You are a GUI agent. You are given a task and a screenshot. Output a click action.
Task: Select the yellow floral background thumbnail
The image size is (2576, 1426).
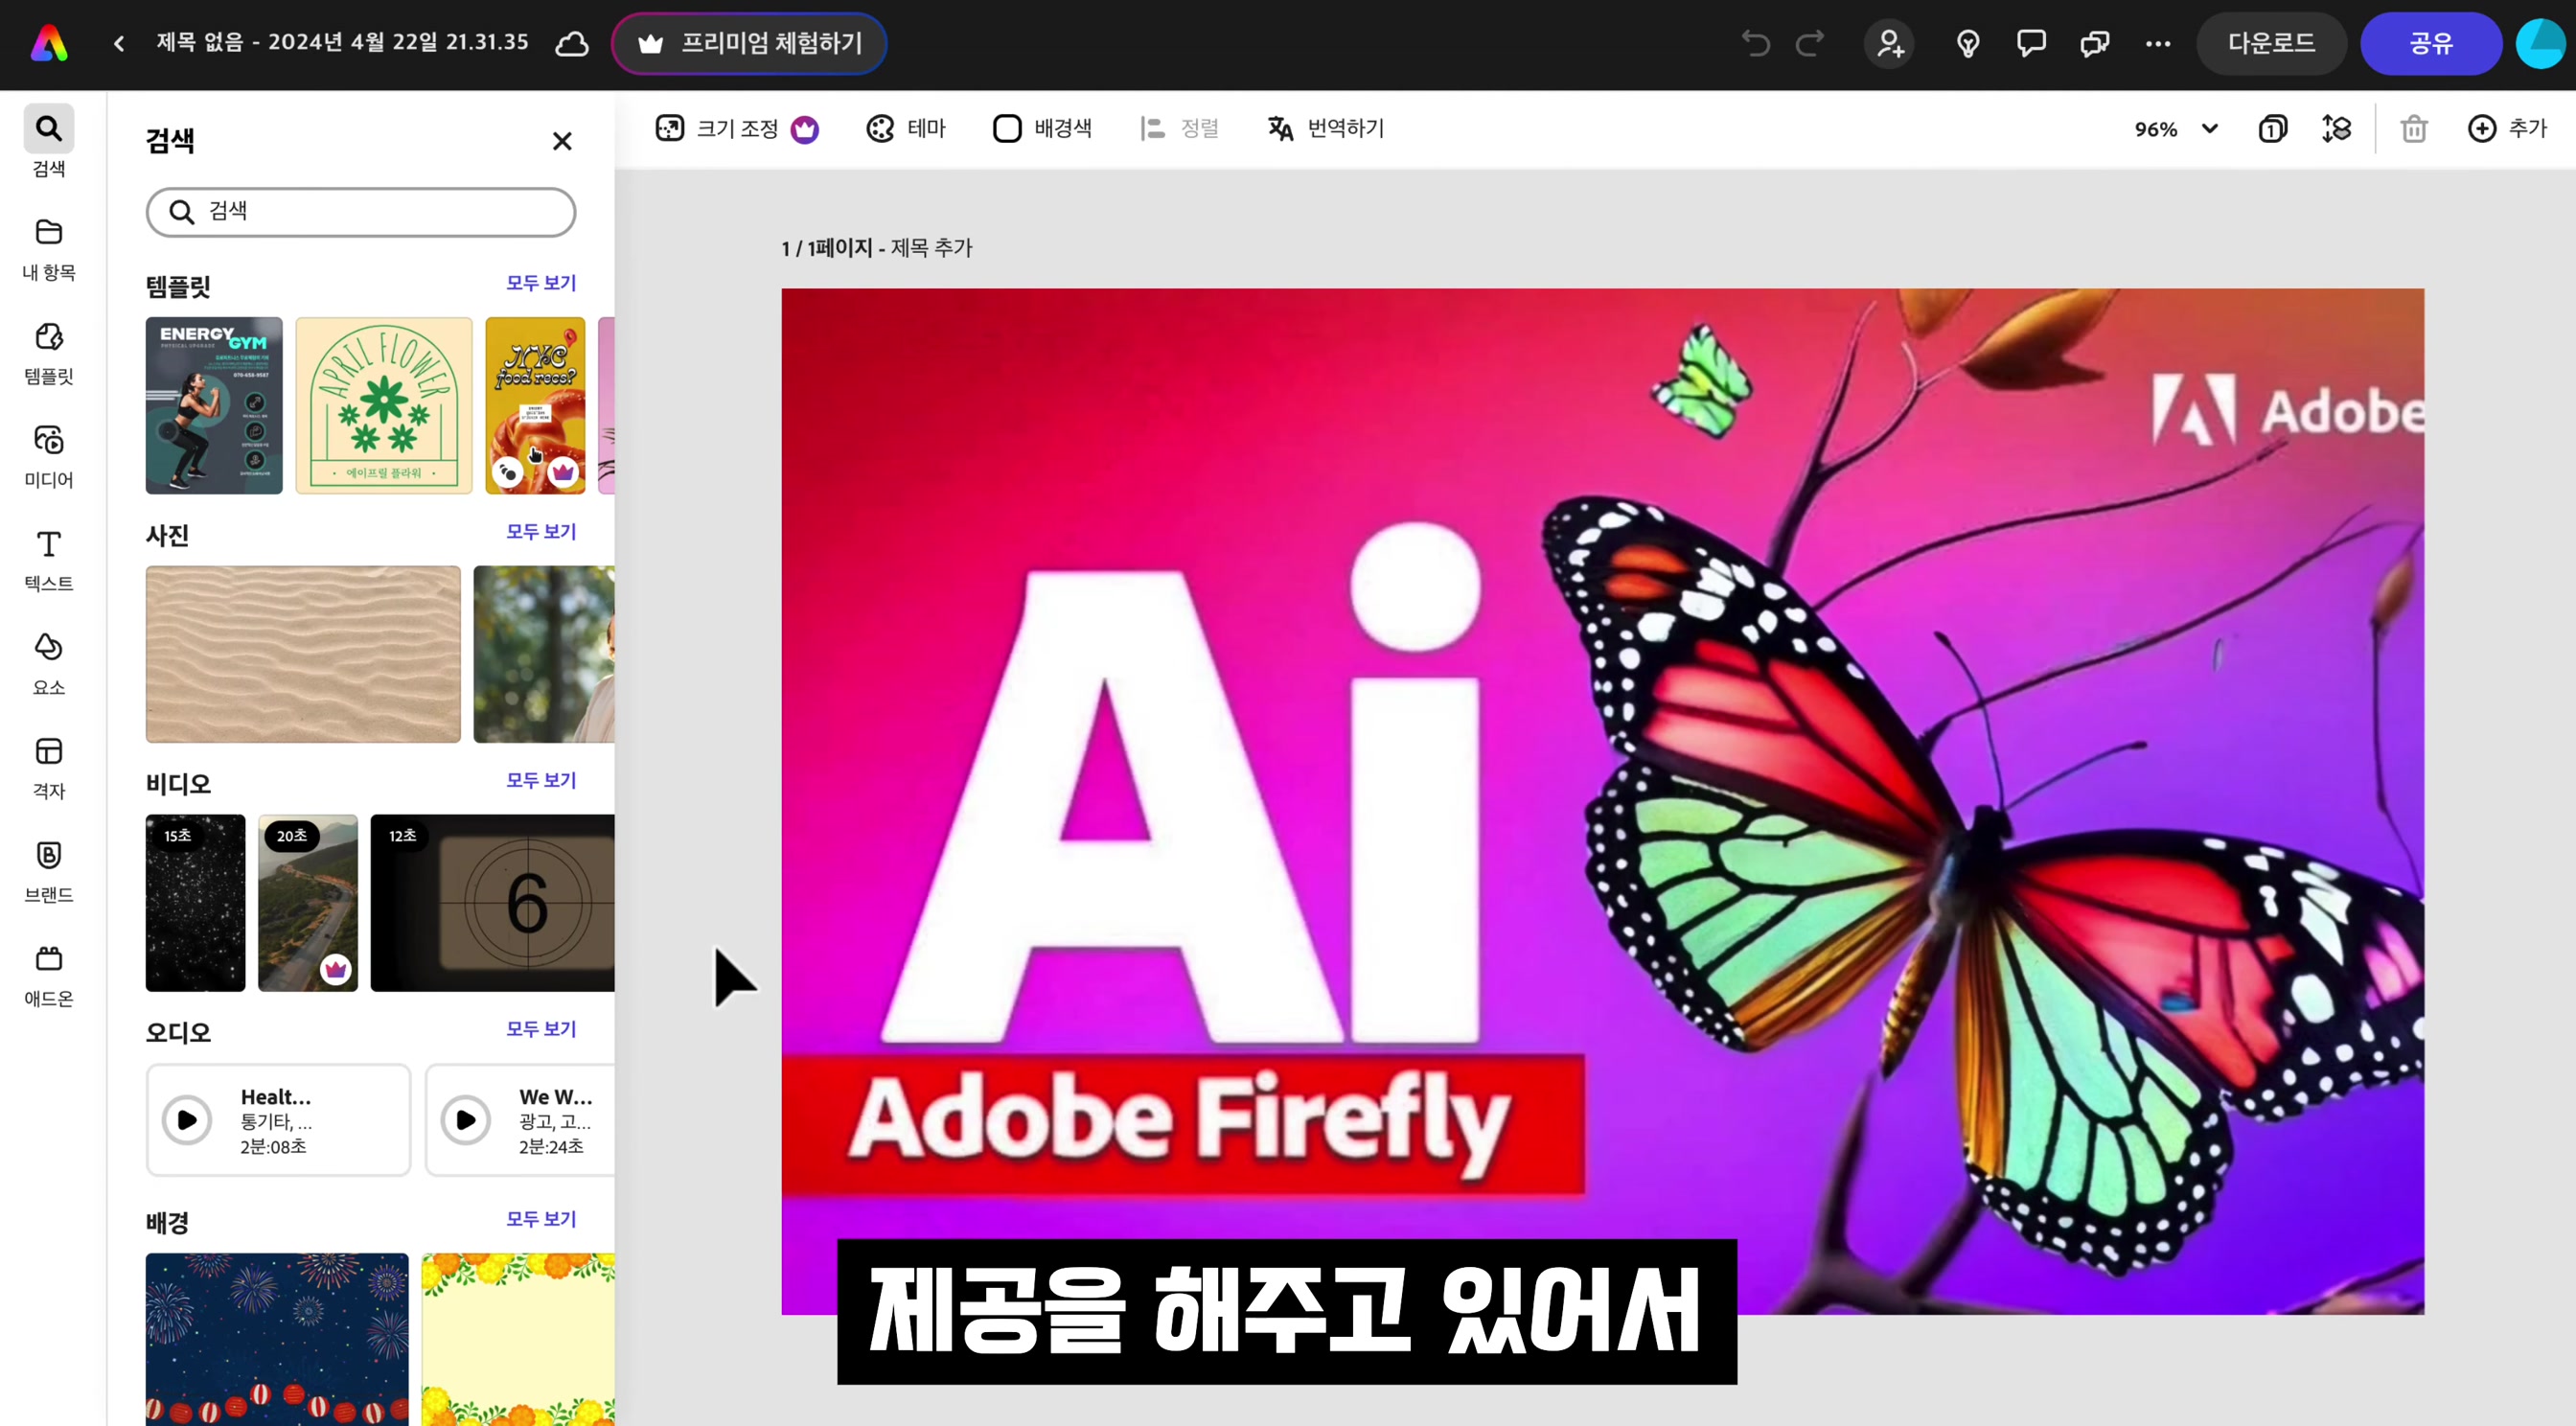(x=518, y=1339)
